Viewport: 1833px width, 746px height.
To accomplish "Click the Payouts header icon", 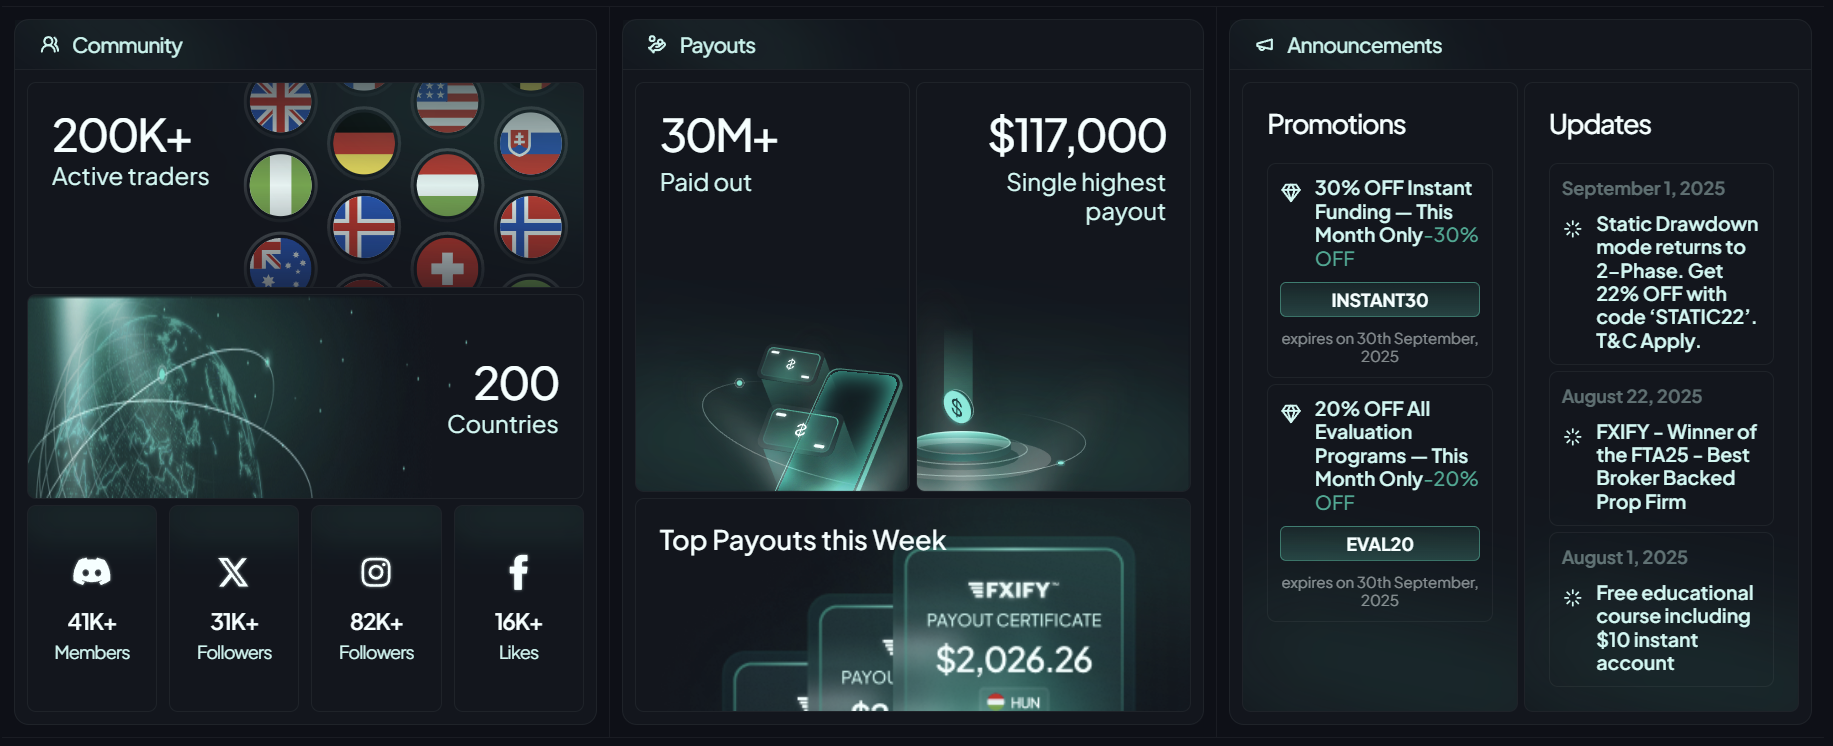I will click(657, 45).
